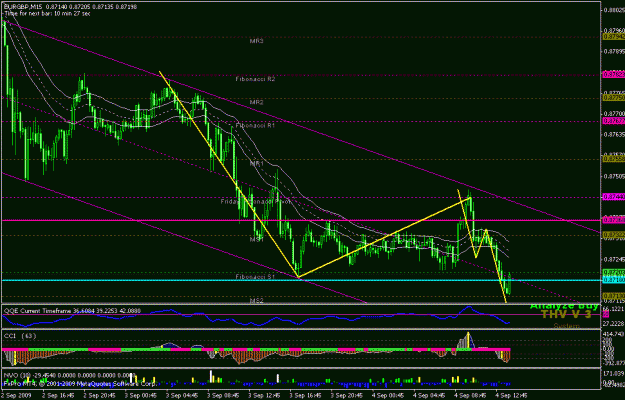Click the 414.740 CCI scale value
The image size is (625, 400).
tap(614, 333)
